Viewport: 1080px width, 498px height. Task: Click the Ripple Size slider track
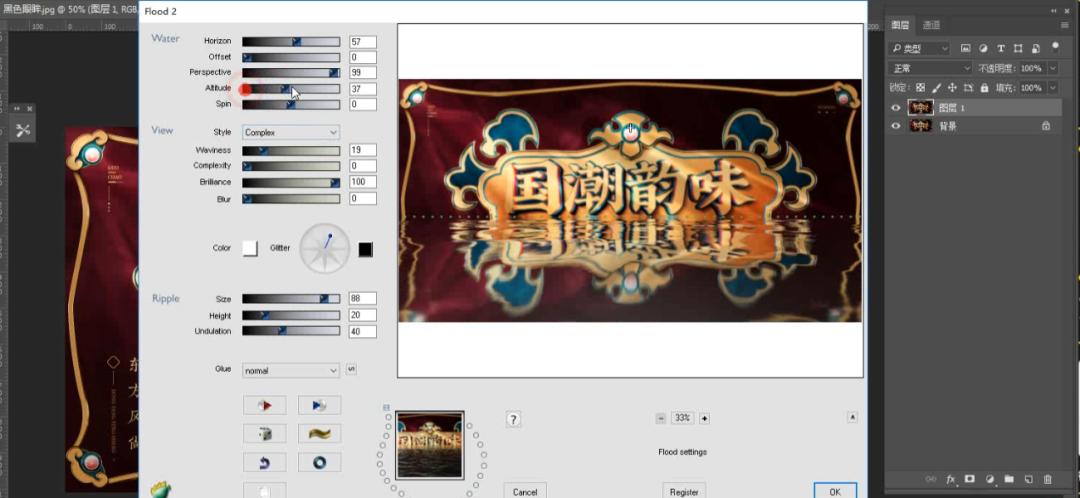click(291, 299)
